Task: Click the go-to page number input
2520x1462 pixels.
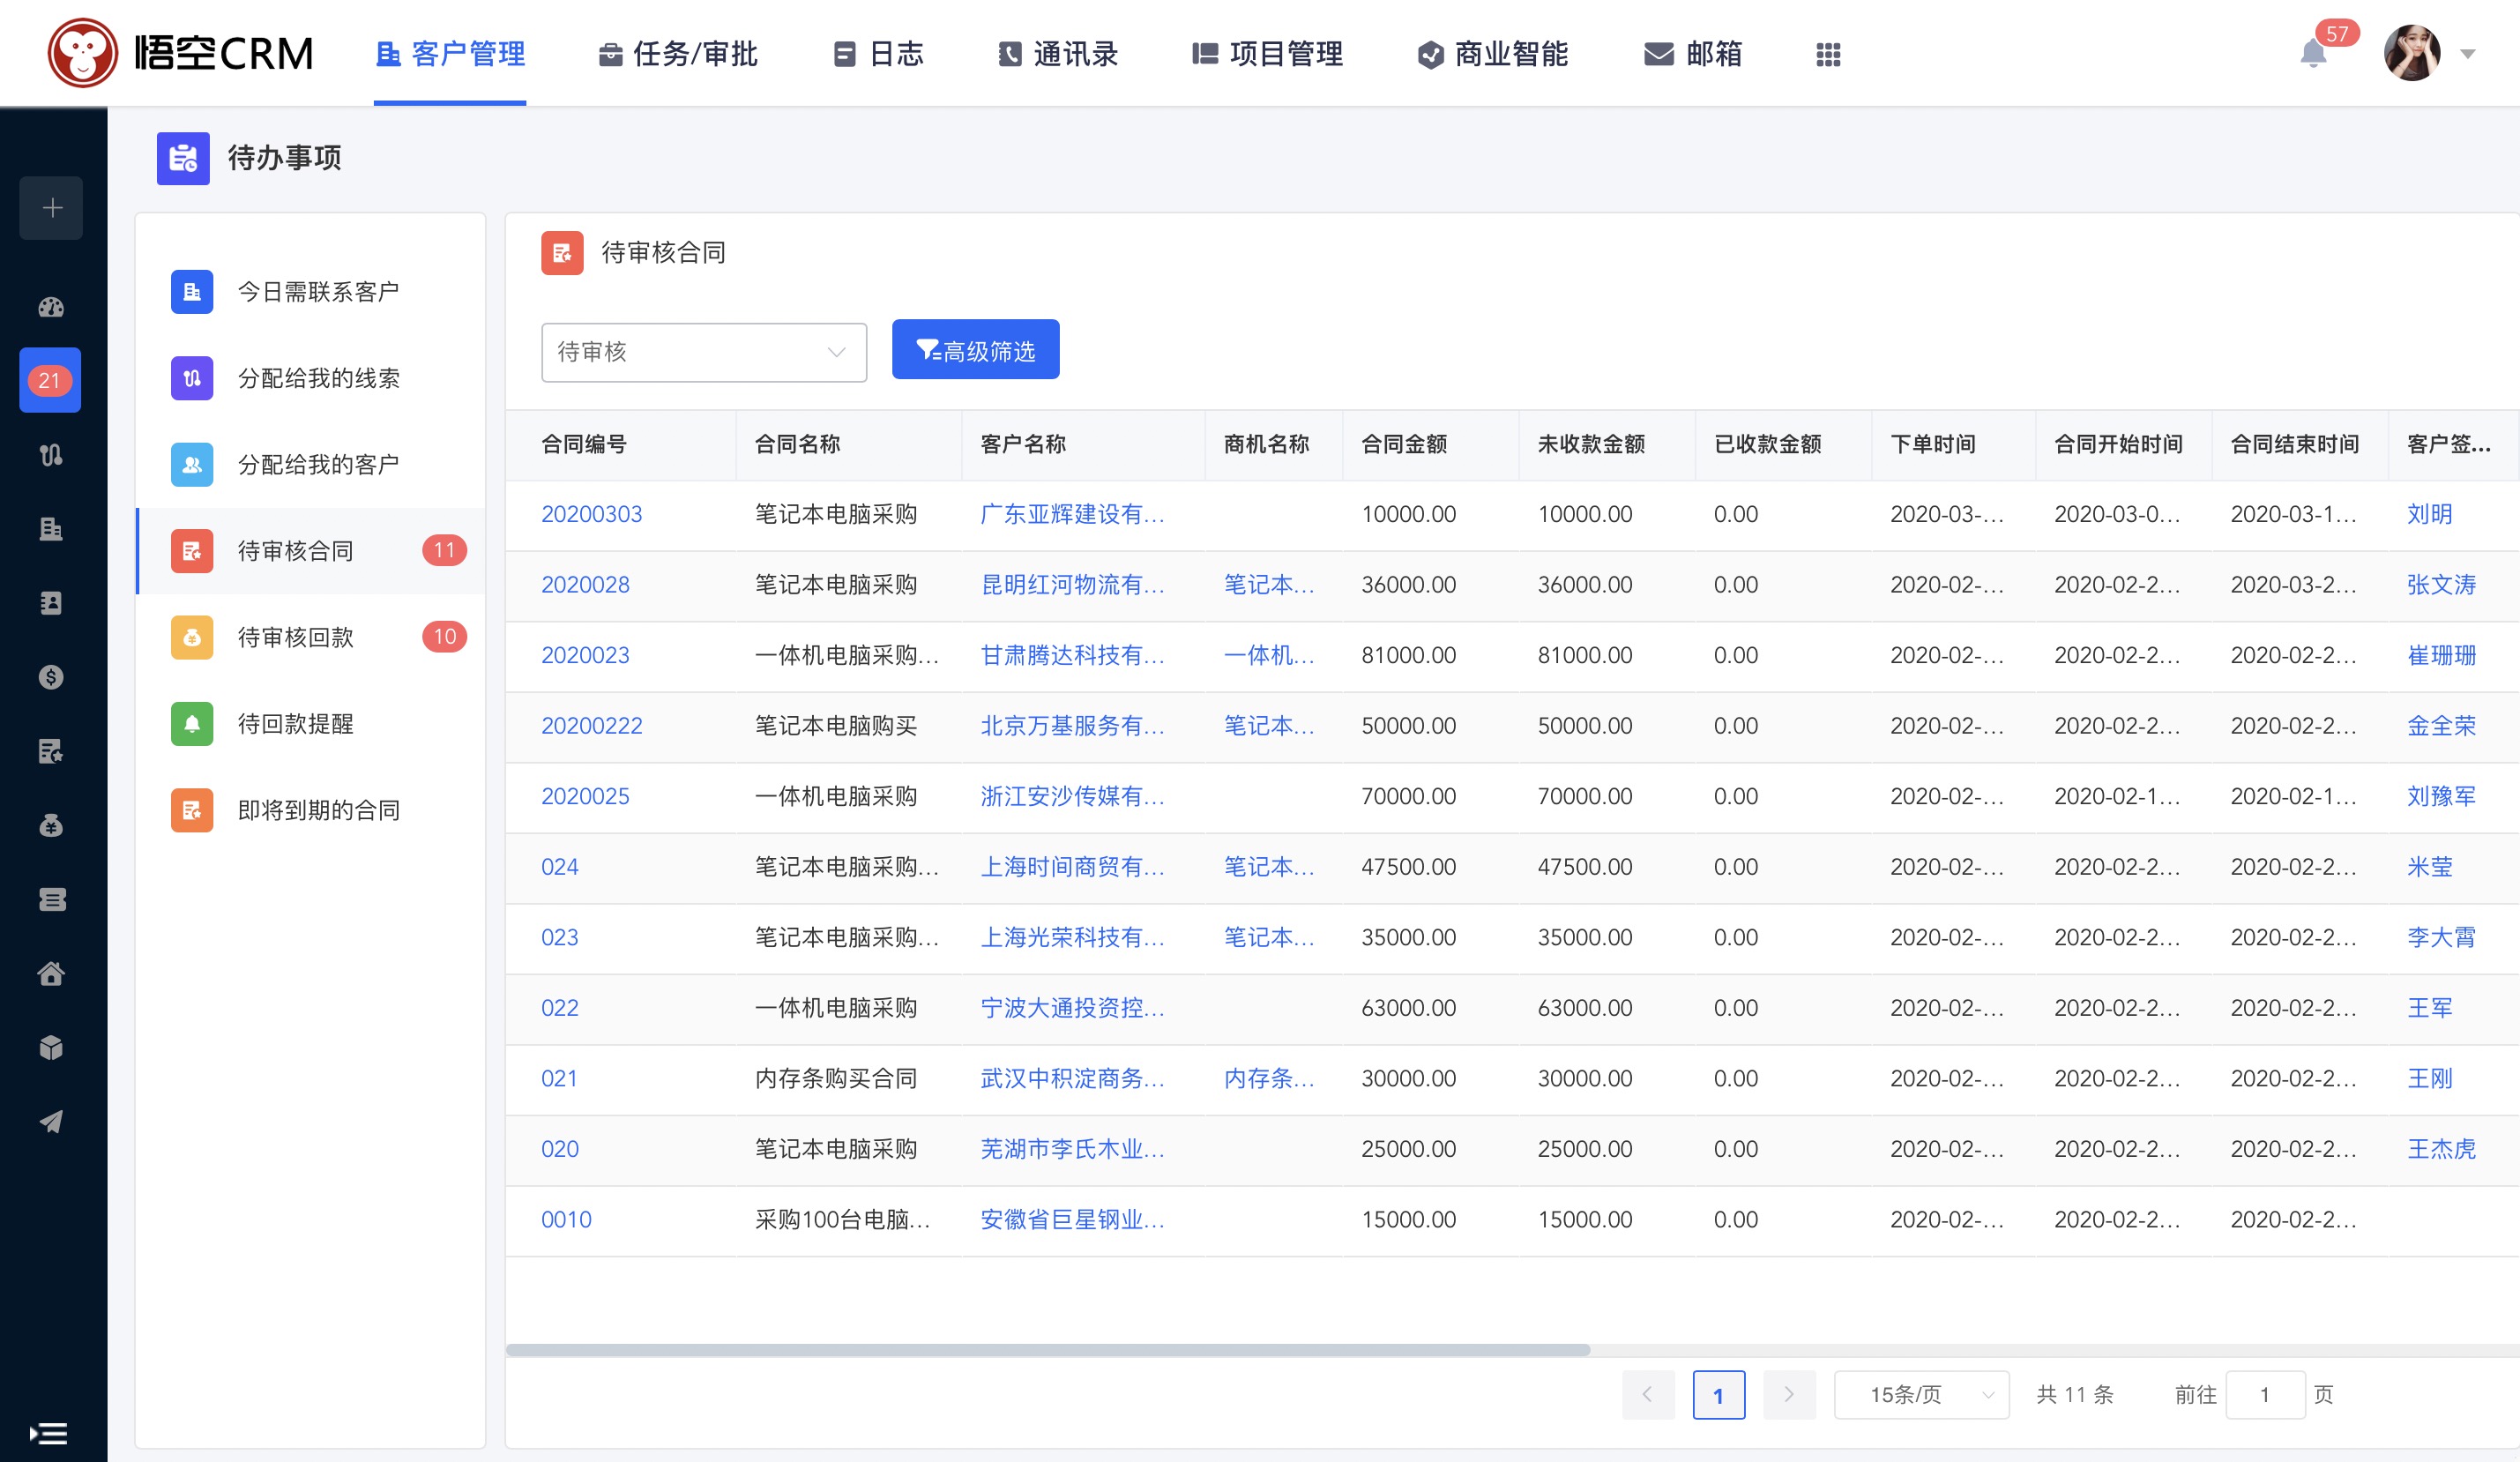Action: tap(2264, 1394)
